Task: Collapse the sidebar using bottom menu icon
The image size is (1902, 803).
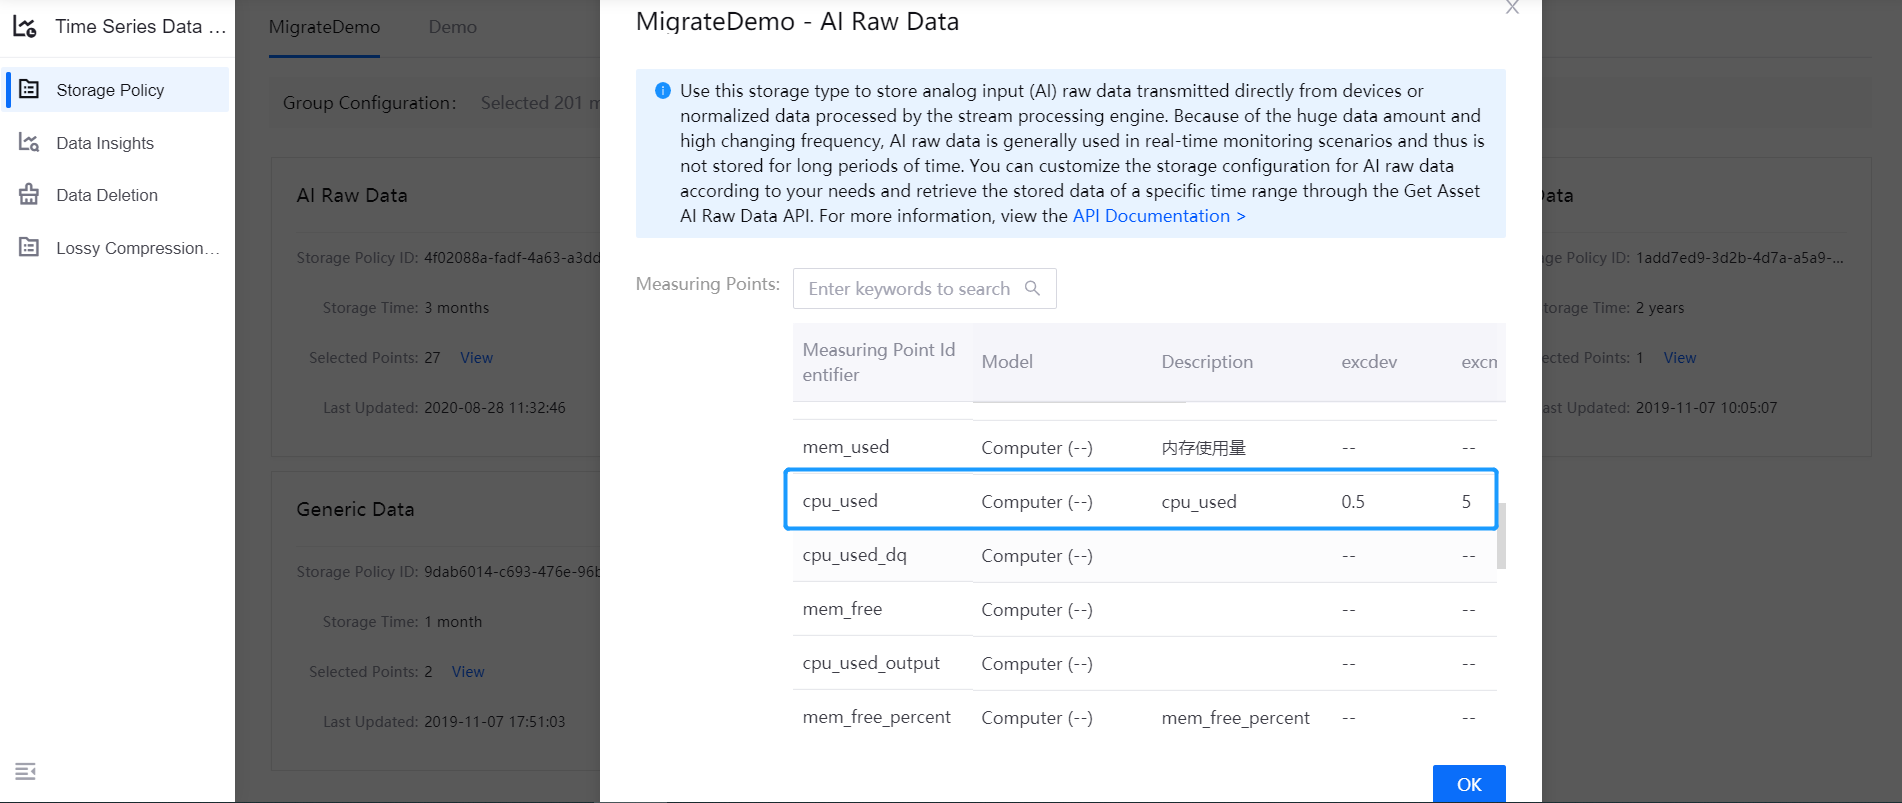Action: (26, 771)
